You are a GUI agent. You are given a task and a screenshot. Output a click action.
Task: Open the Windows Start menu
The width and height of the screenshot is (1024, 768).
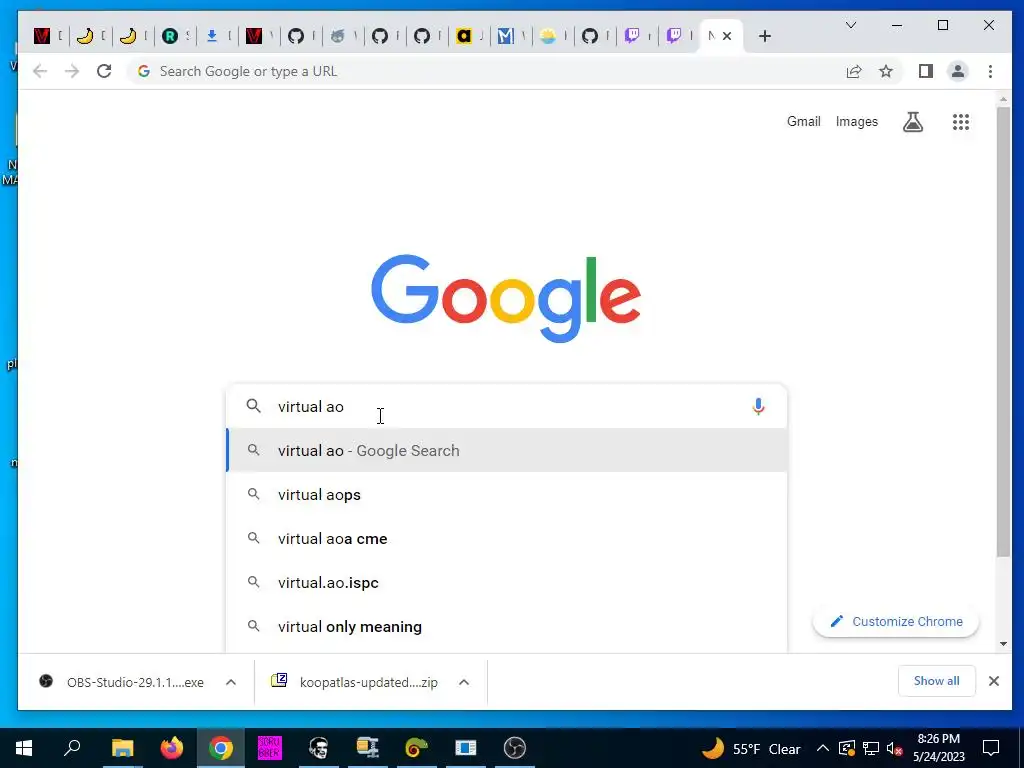[24, 748]
